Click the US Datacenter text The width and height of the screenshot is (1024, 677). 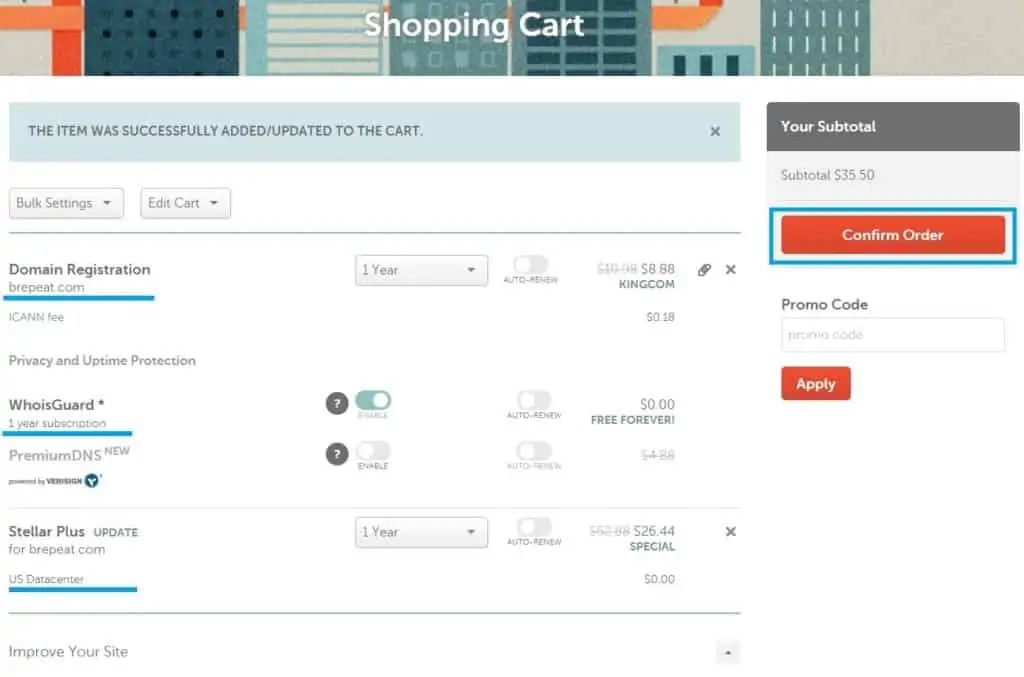click(x=46, y=579)
